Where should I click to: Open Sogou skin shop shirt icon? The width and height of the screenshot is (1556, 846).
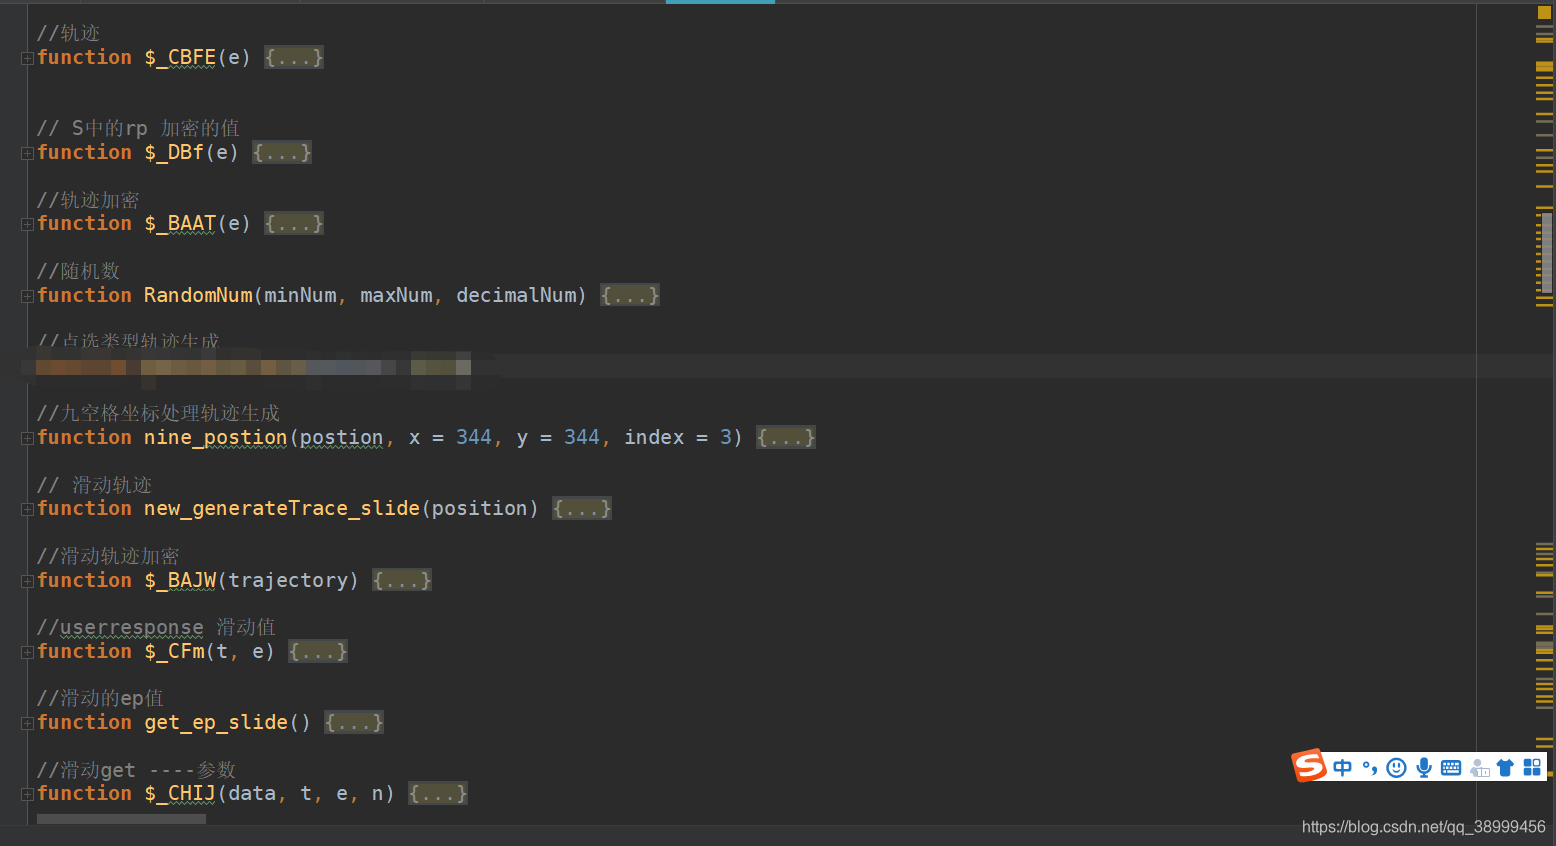point(1505,767)
